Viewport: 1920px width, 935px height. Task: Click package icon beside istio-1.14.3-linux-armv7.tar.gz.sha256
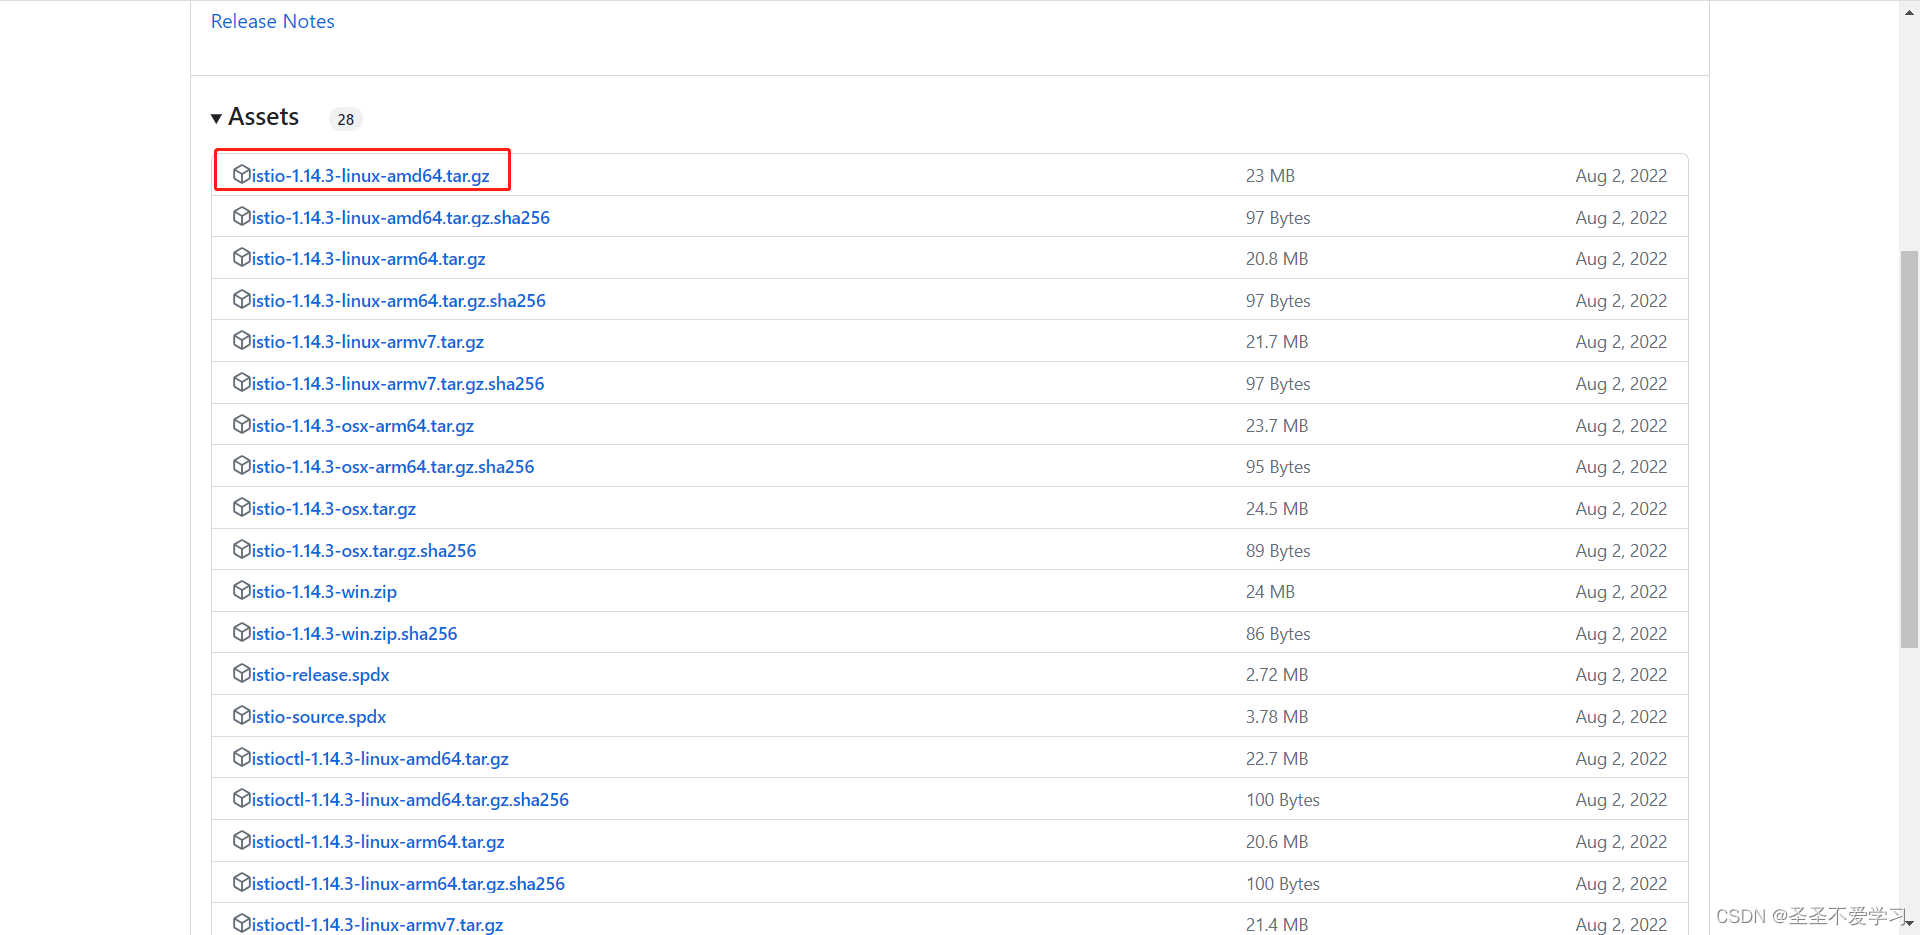(x=242, y=382)
